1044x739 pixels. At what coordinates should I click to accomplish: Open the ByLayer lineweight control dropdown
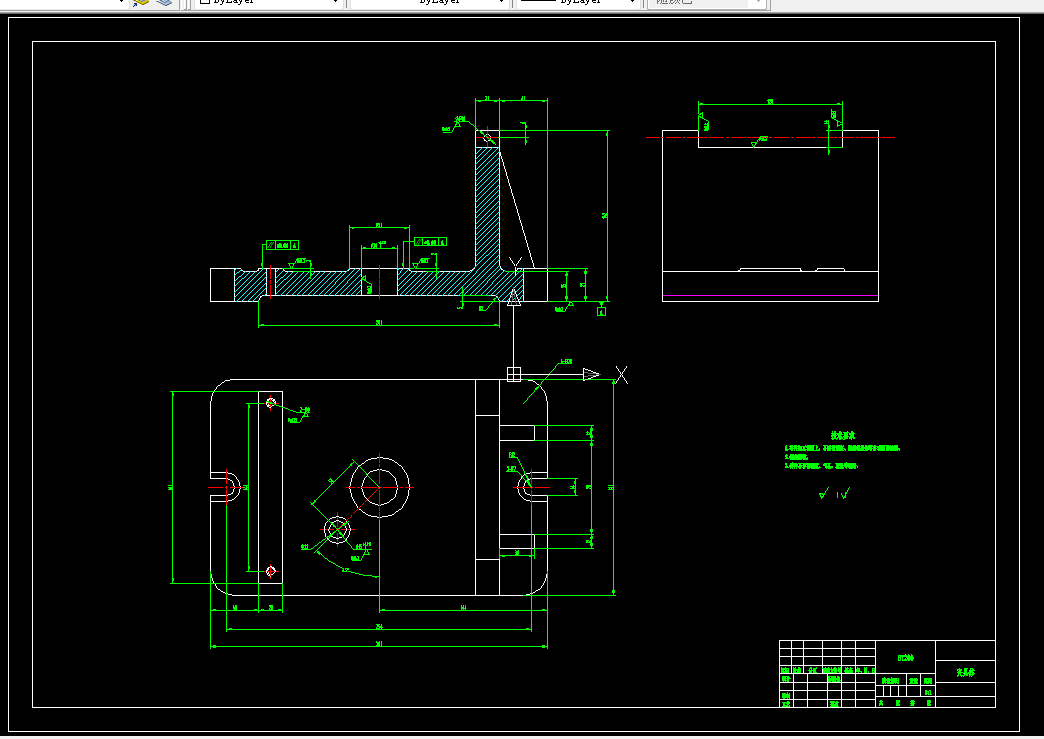click(x=578, y=2)
